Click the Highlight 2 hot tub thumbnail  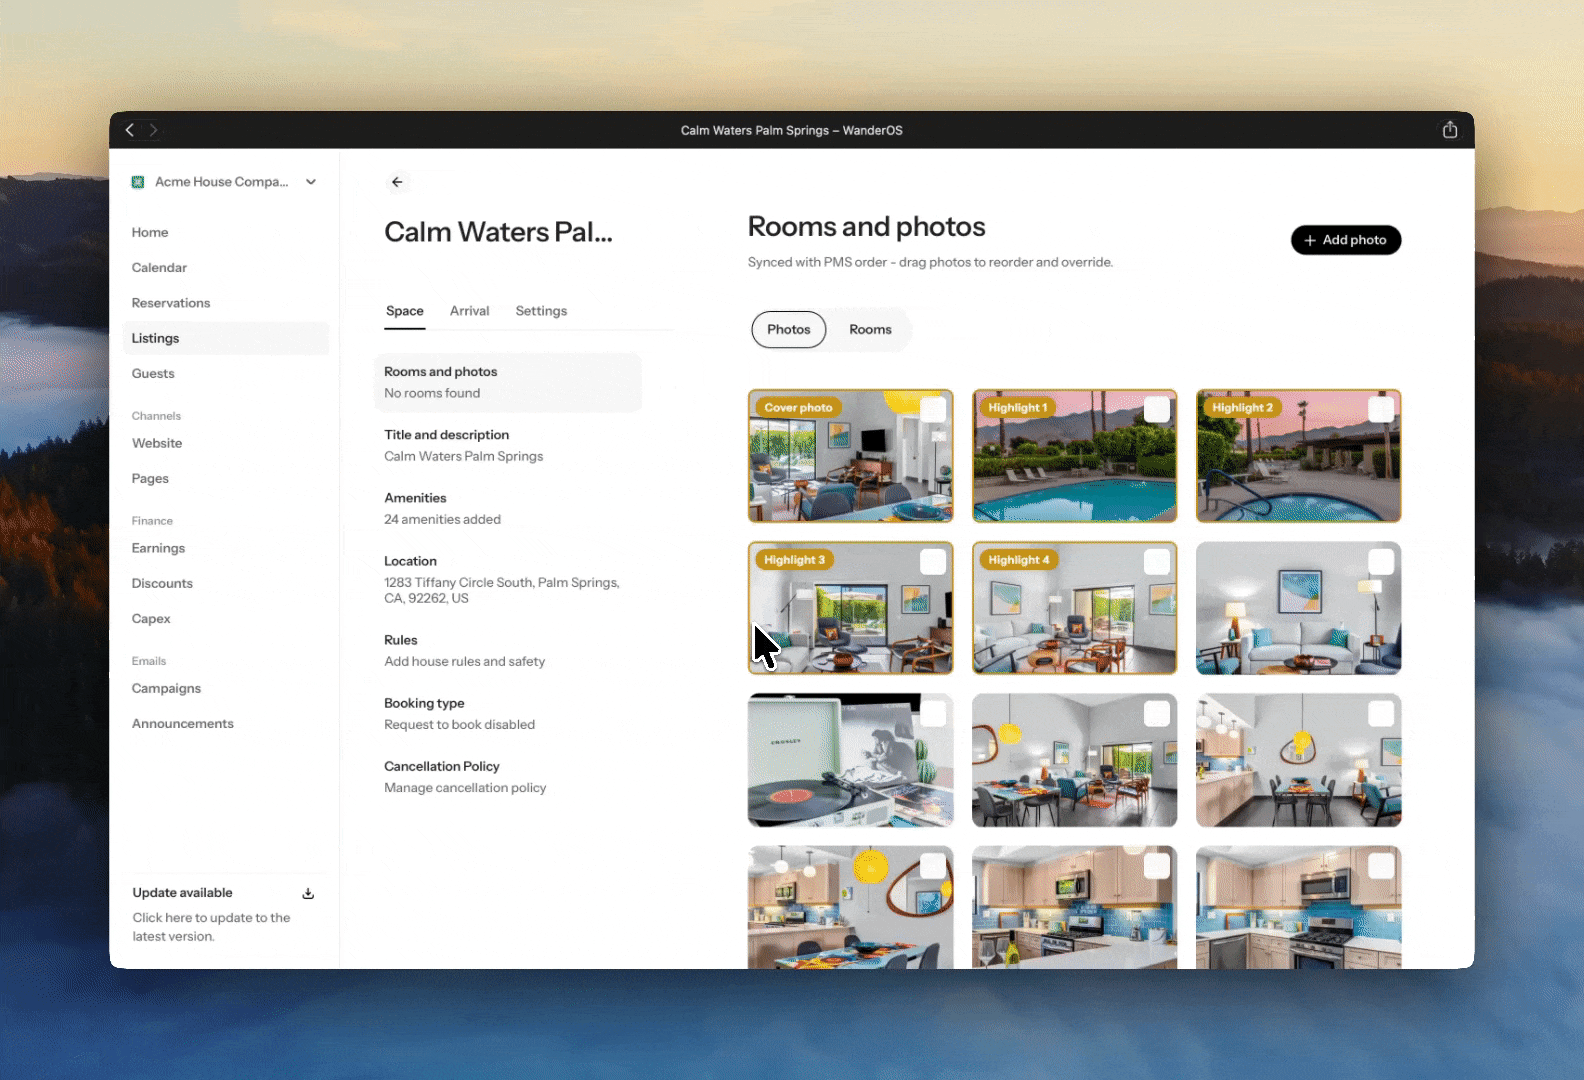[1298, 456]
